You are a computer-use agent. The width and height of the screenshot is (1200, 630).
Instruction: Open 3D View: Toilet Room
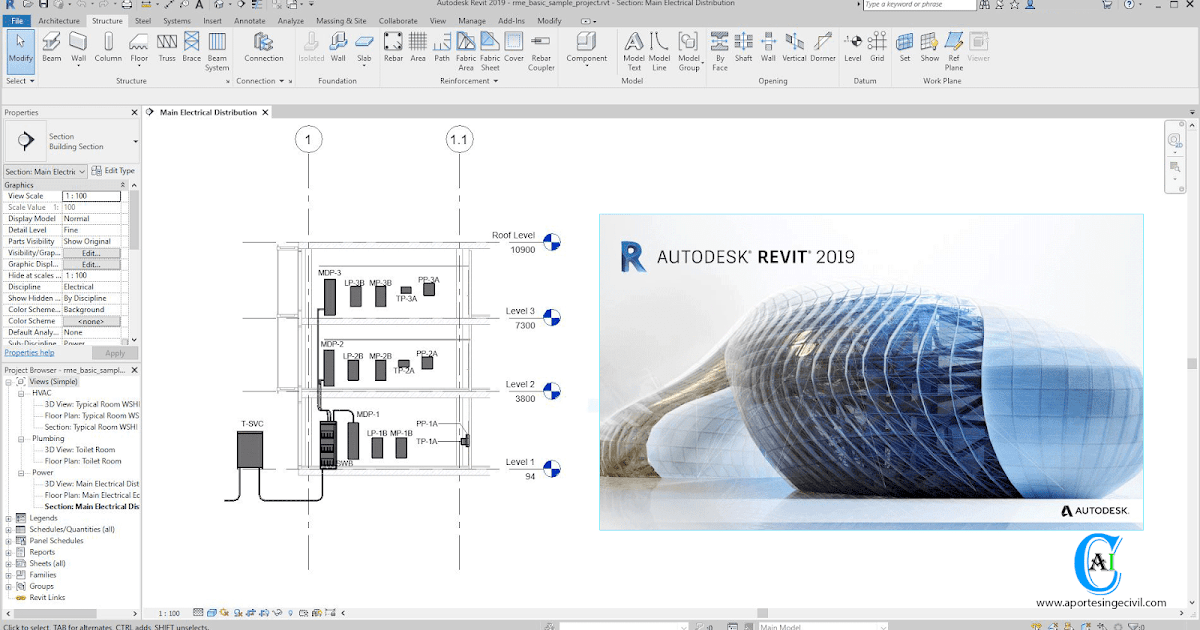80,450
